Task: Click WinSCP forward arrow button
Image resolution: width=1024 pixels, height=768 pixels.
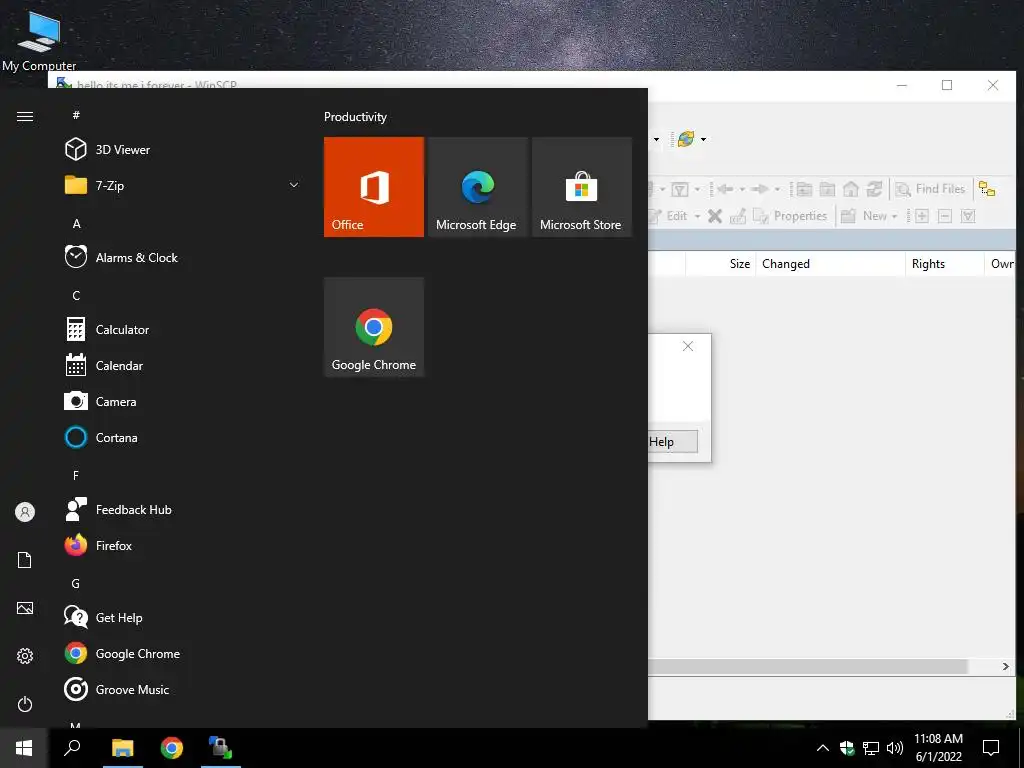Action: point(760,189)
